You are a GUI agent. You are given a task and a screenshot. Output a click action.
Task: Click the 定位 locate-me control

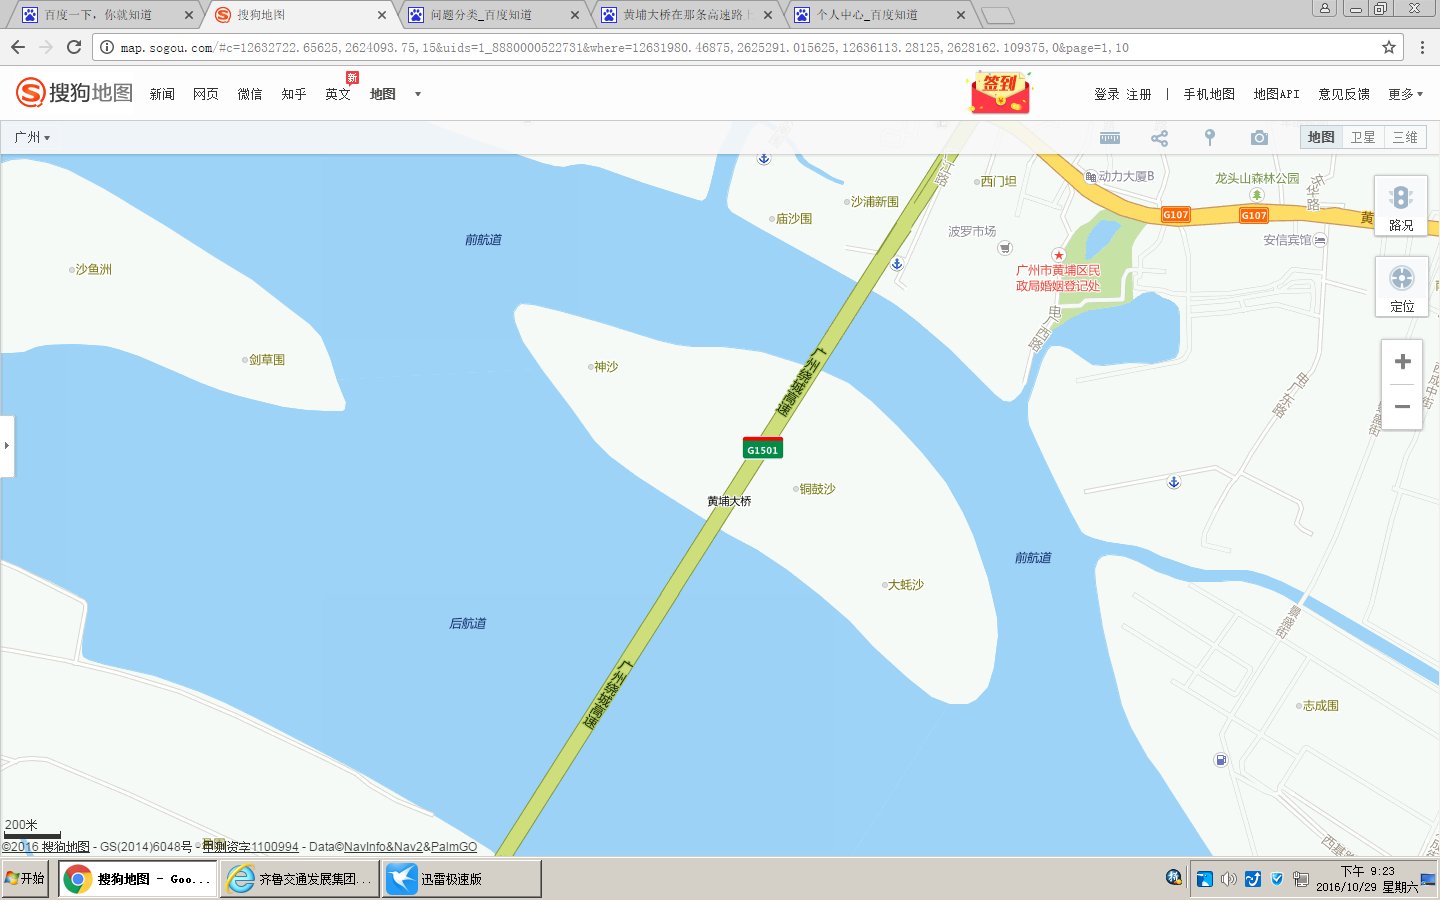click(1401, 287)
